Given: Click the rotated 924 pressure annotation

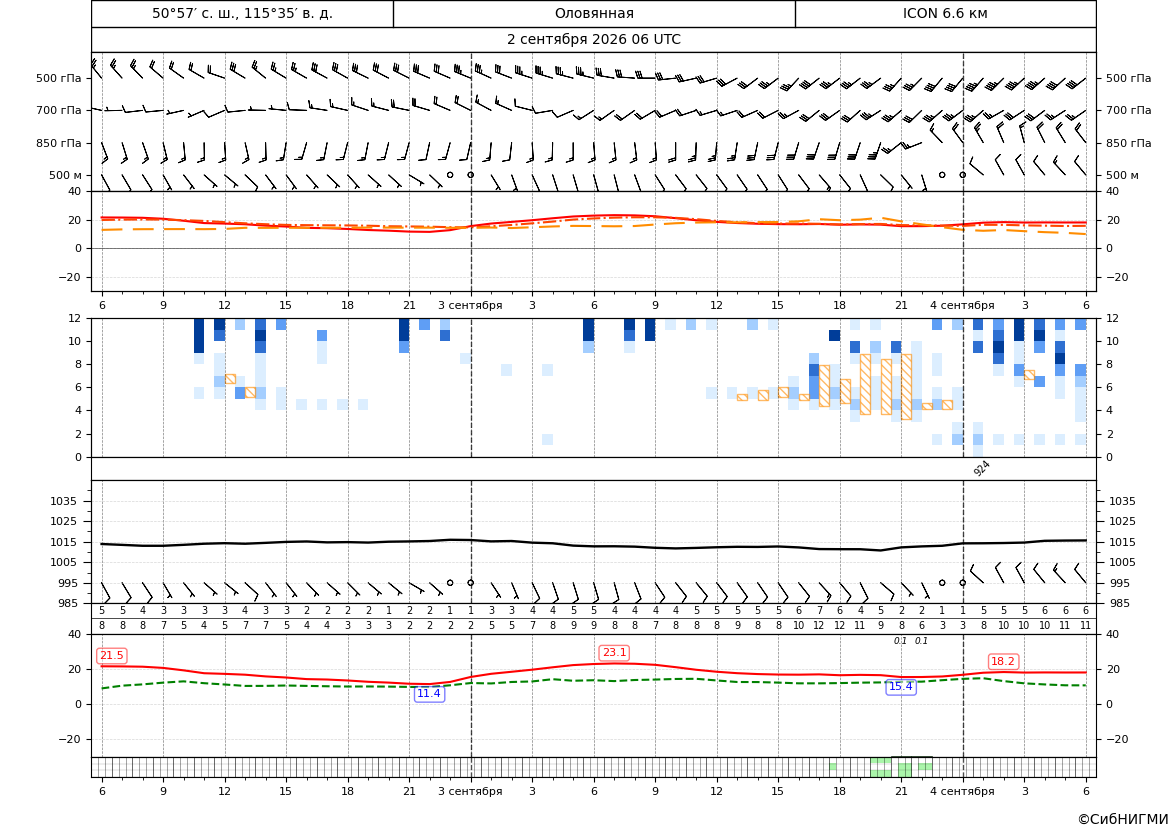Looking at the screenshot, I should pyautogui.click(x=982, y=468).
